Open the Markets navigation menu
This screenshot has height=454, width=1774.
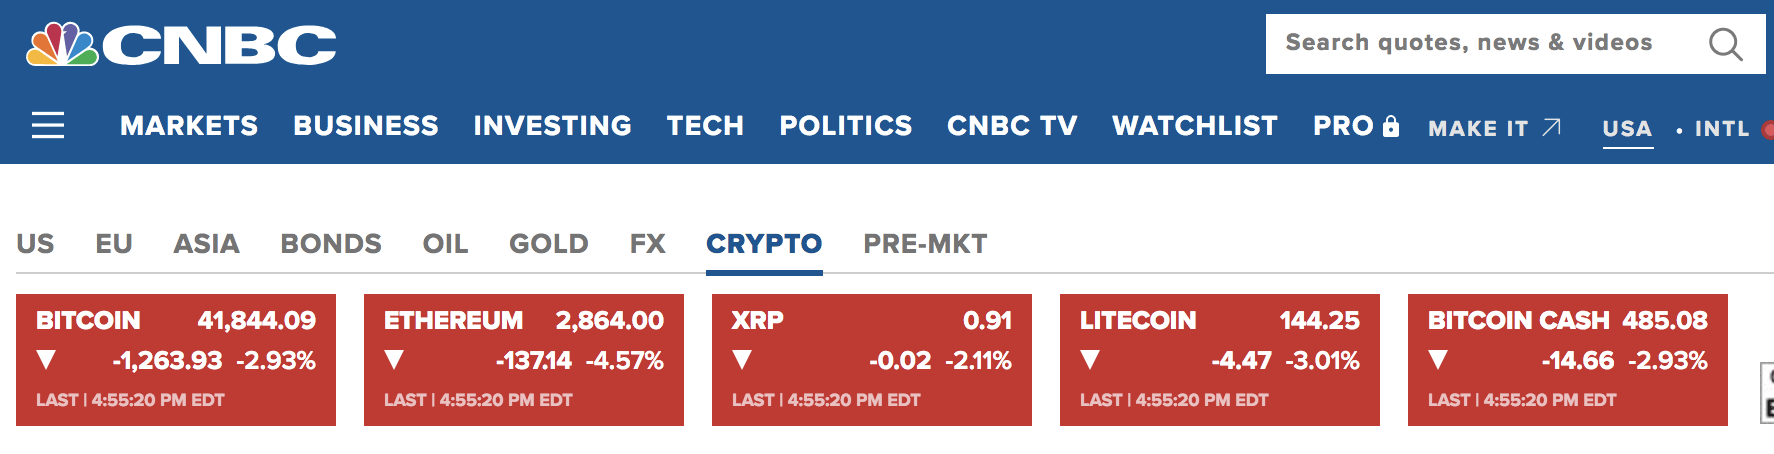[189, 126]
